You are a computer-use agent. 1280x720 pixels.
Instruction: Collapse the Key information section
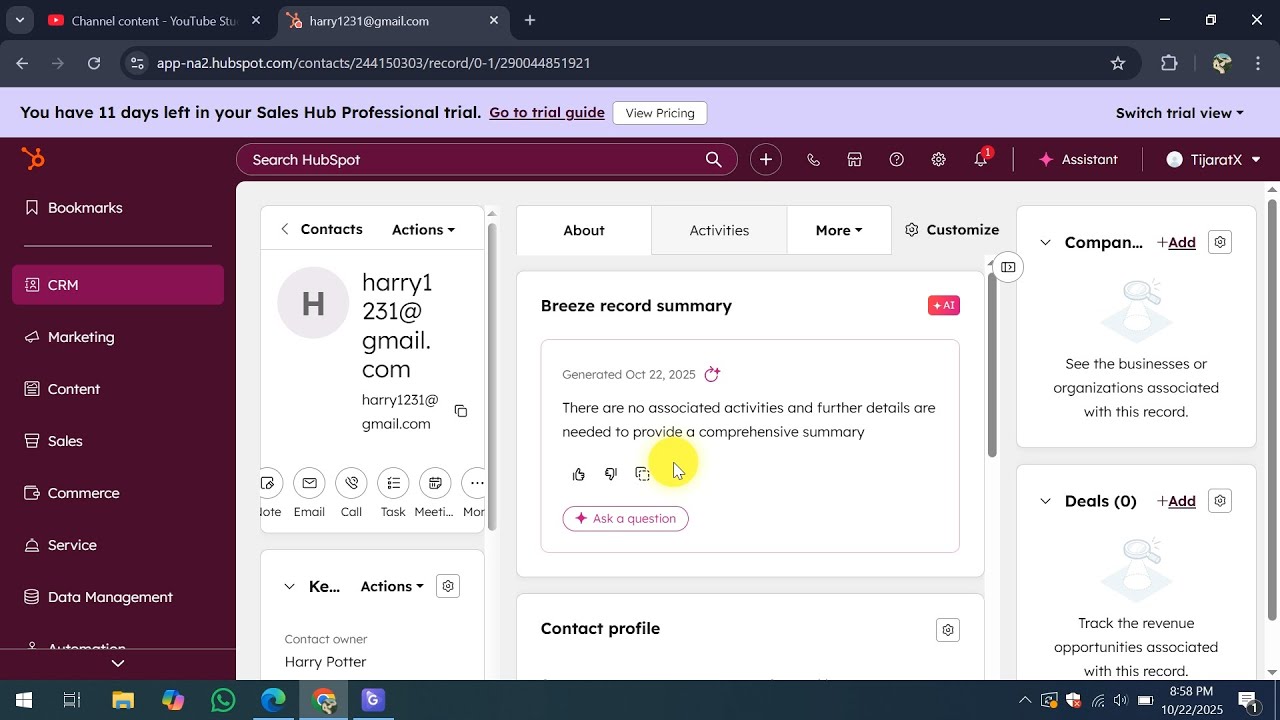pos(289,587)
